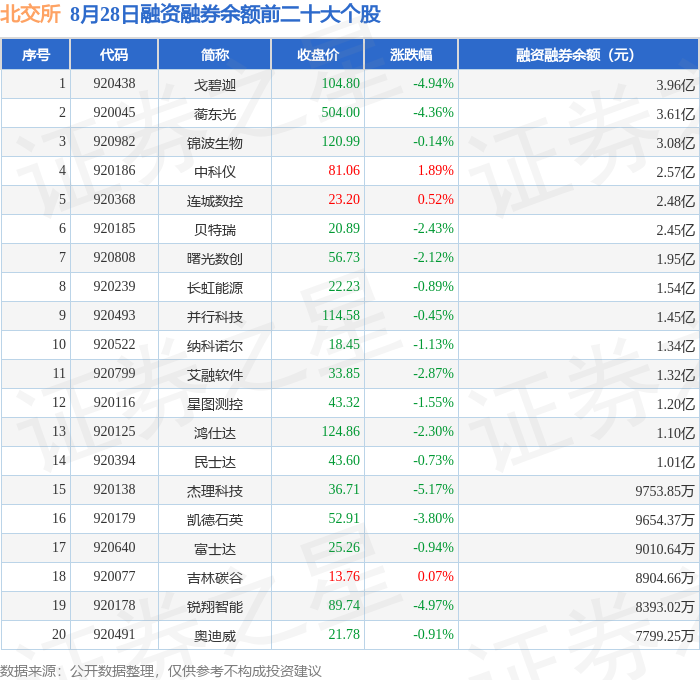Click stock name 戈碧迦
The height and width of the screenshot is (680, 700).
click(x=215, y=84)
